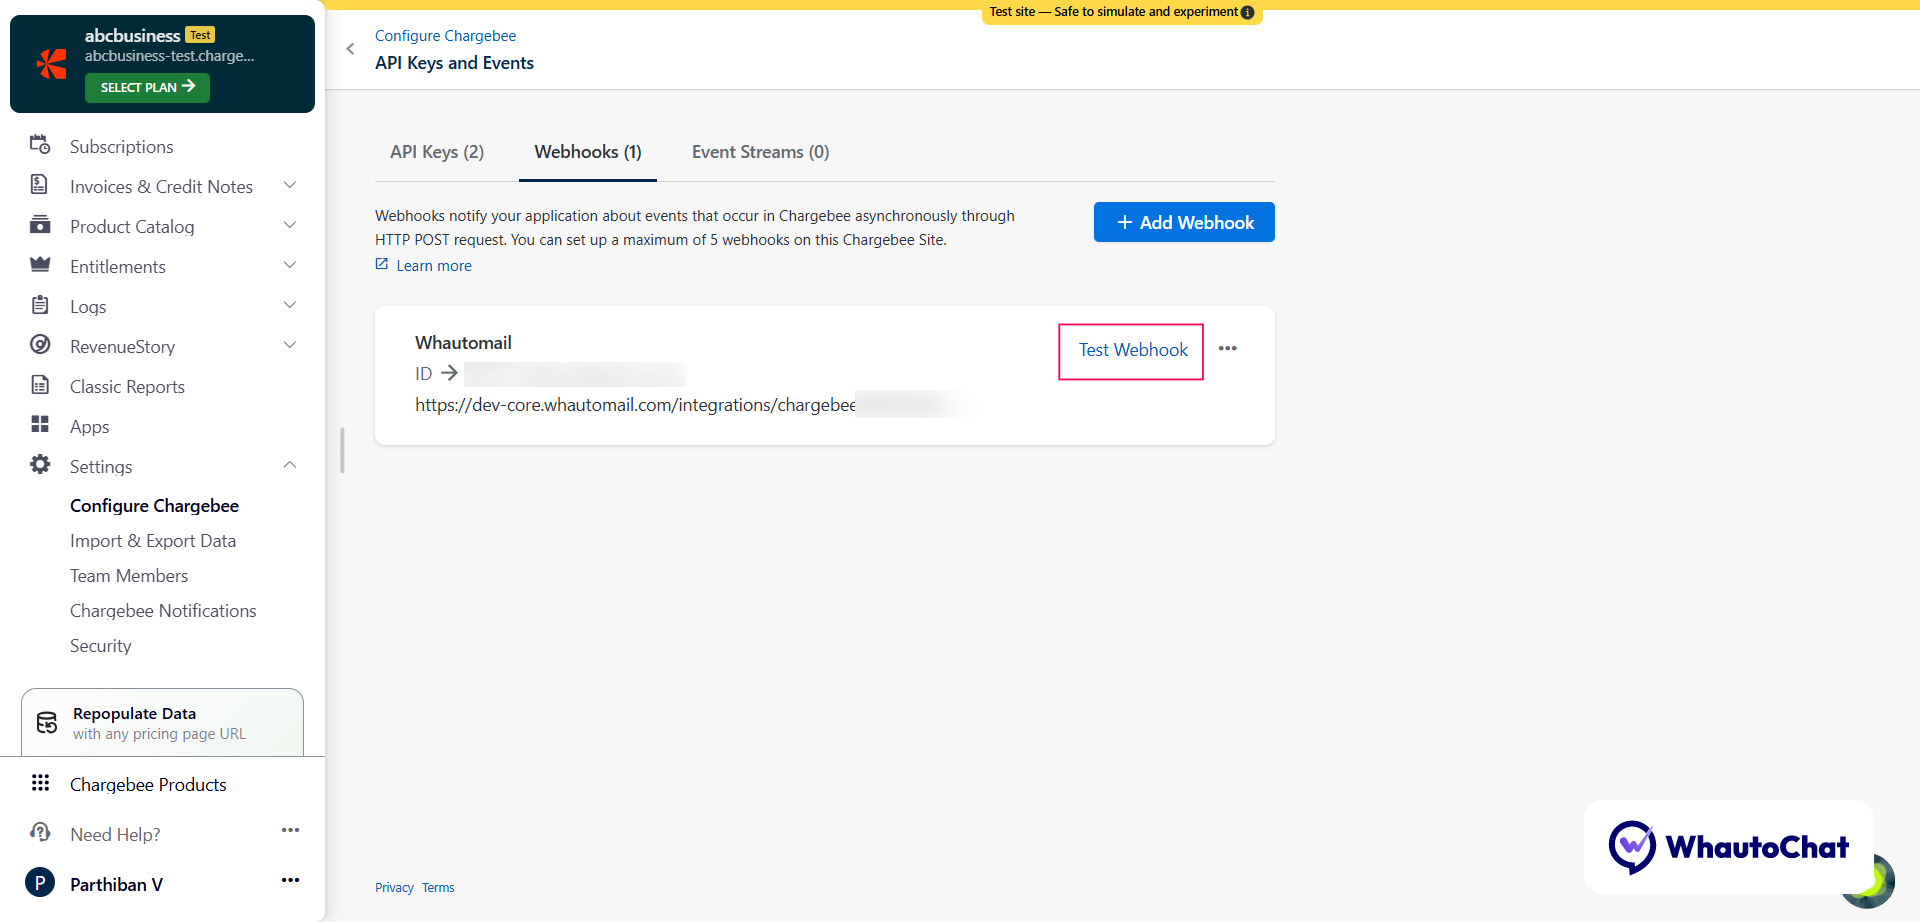1920x922 pixels.
Task: Switch to the API Keys tab
Action: [x=437, y=151]
